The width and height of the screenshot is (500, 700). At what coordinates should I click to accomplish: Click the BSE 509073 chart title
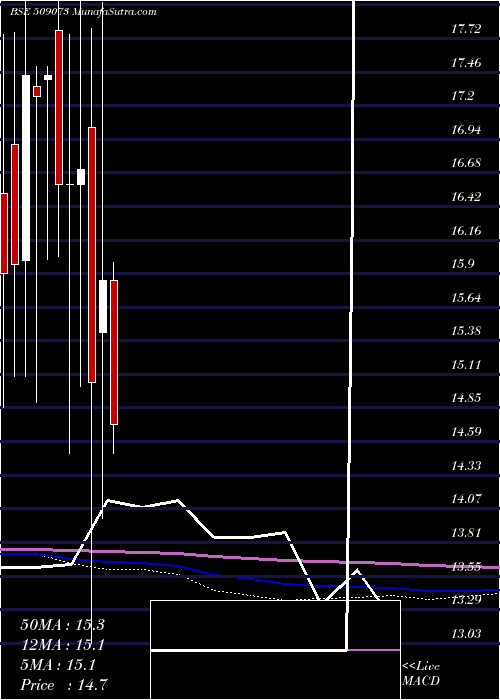click(83, 12)
